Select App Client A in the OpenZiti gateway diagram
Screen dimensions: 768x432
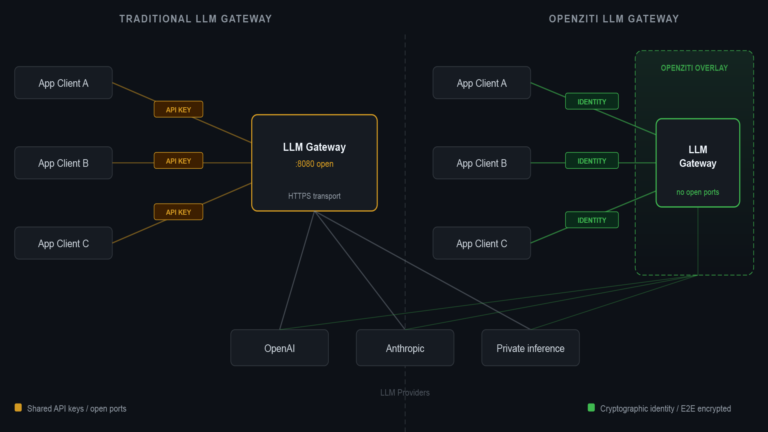pyautogui.click(x=482, y=83)
